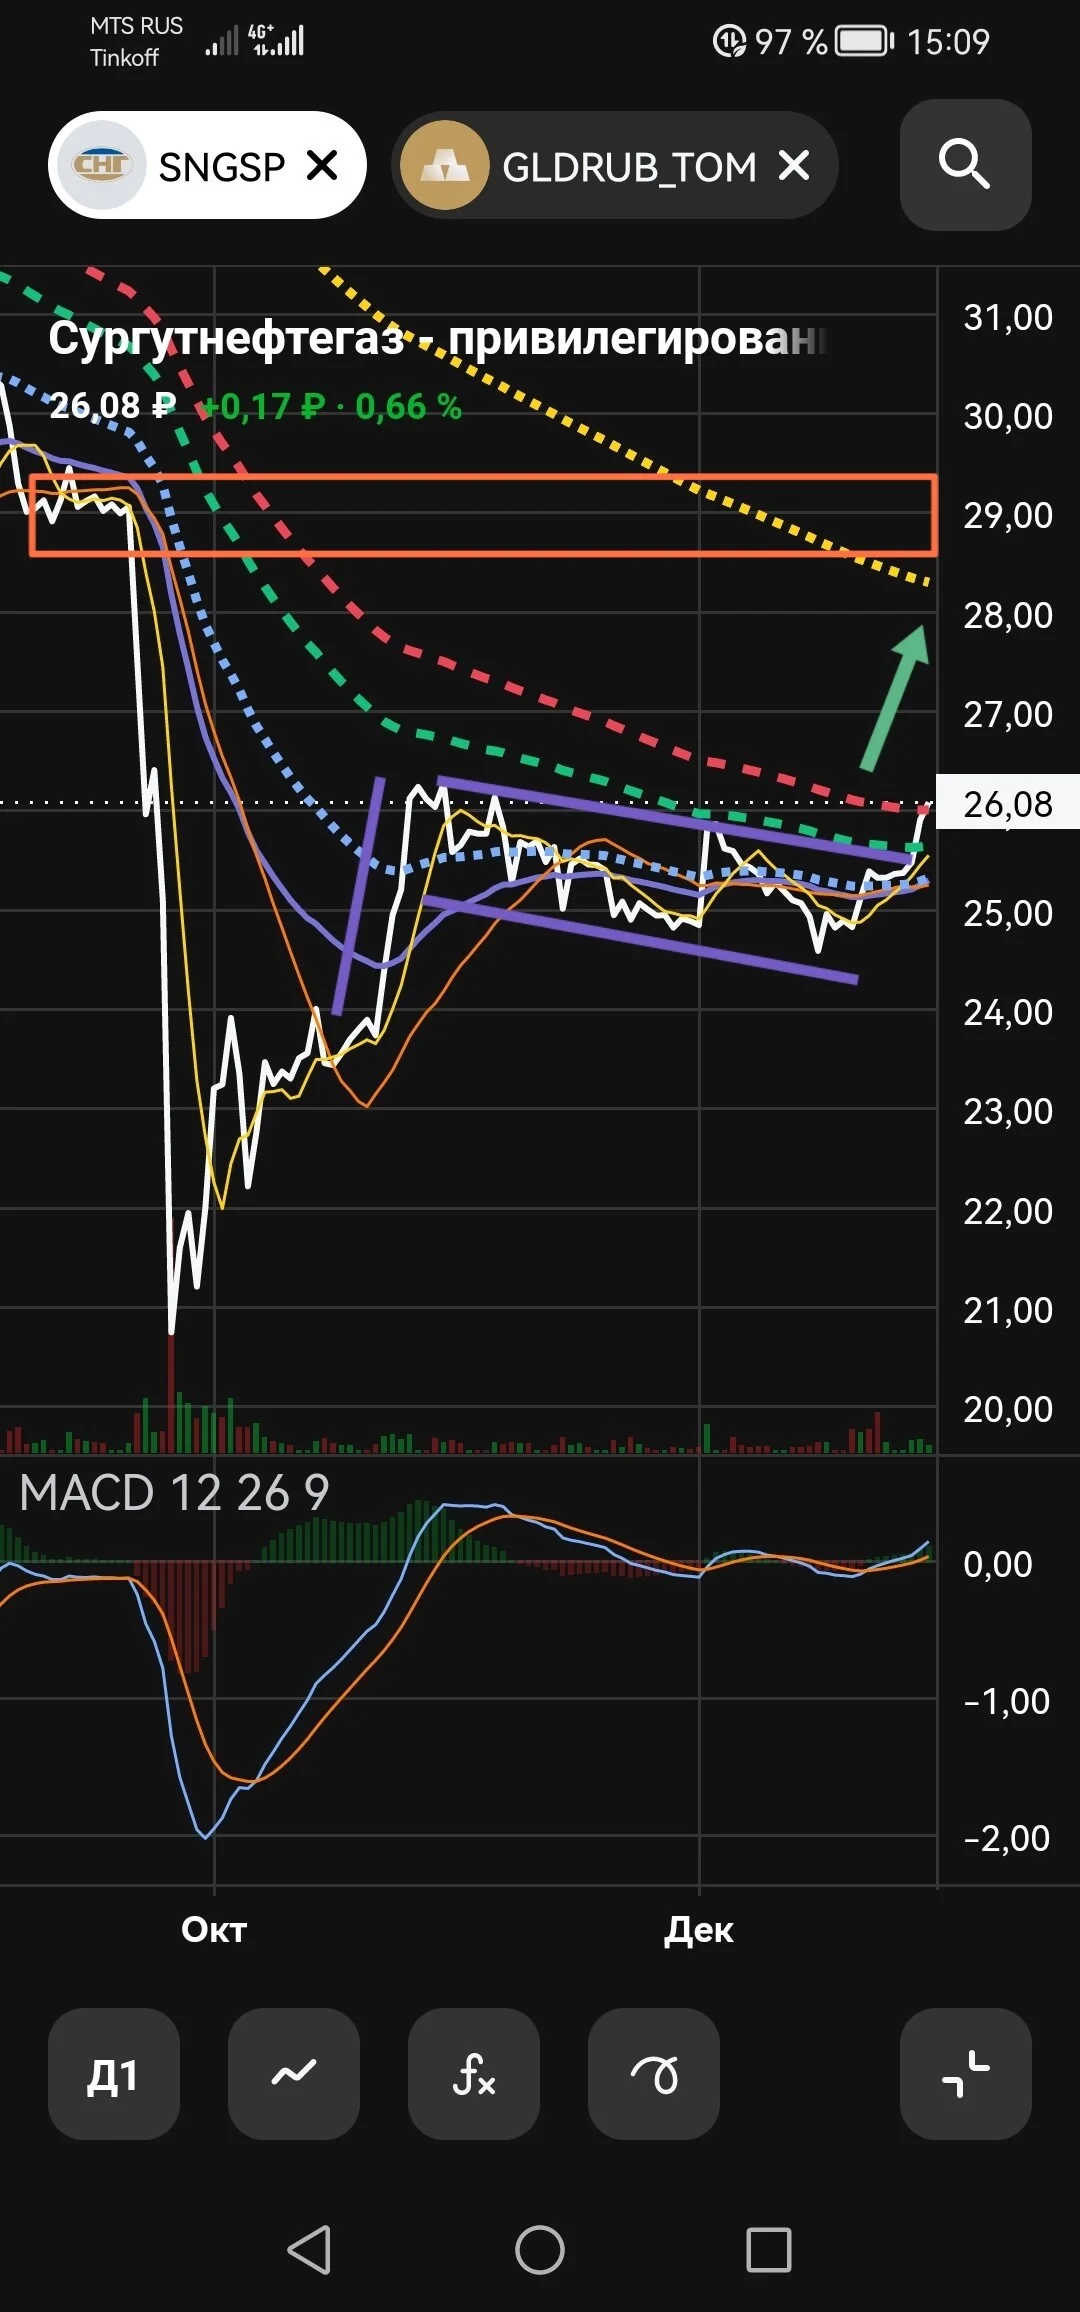
Task: Collapse chart from fullscreen
Action: [x=966, y=2074]
